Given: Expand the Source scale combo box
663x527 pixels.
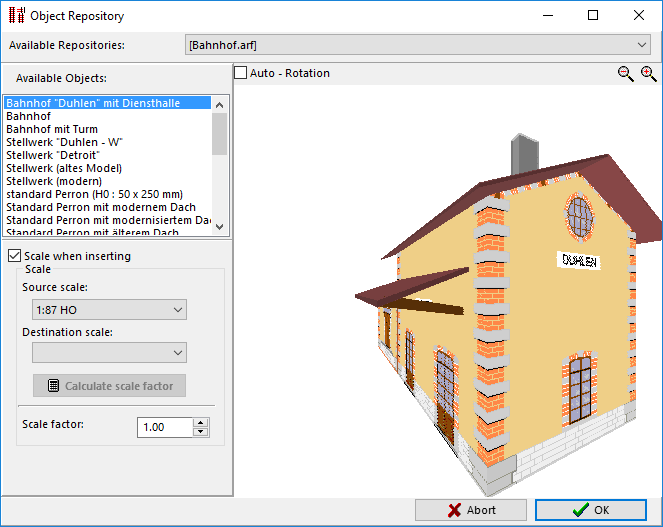Looking at the screenshot, I should tap(109, 310).
